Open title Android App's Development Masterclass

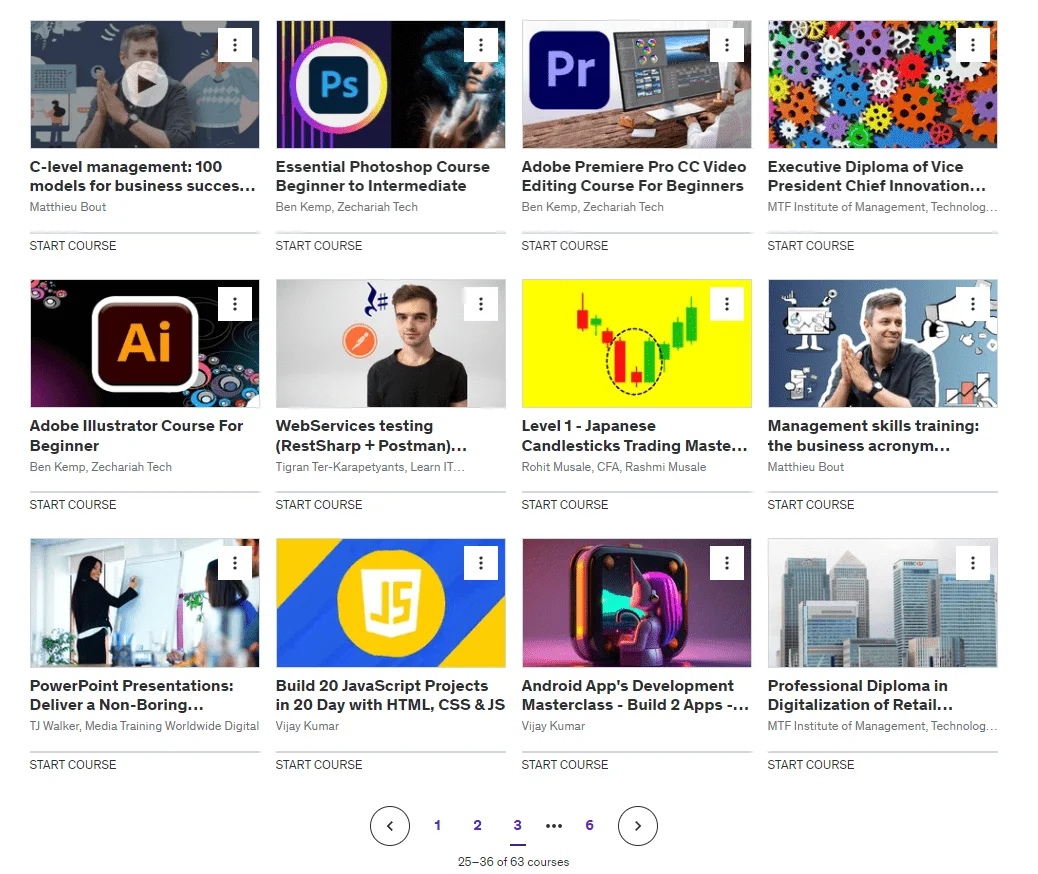[636, 695]
